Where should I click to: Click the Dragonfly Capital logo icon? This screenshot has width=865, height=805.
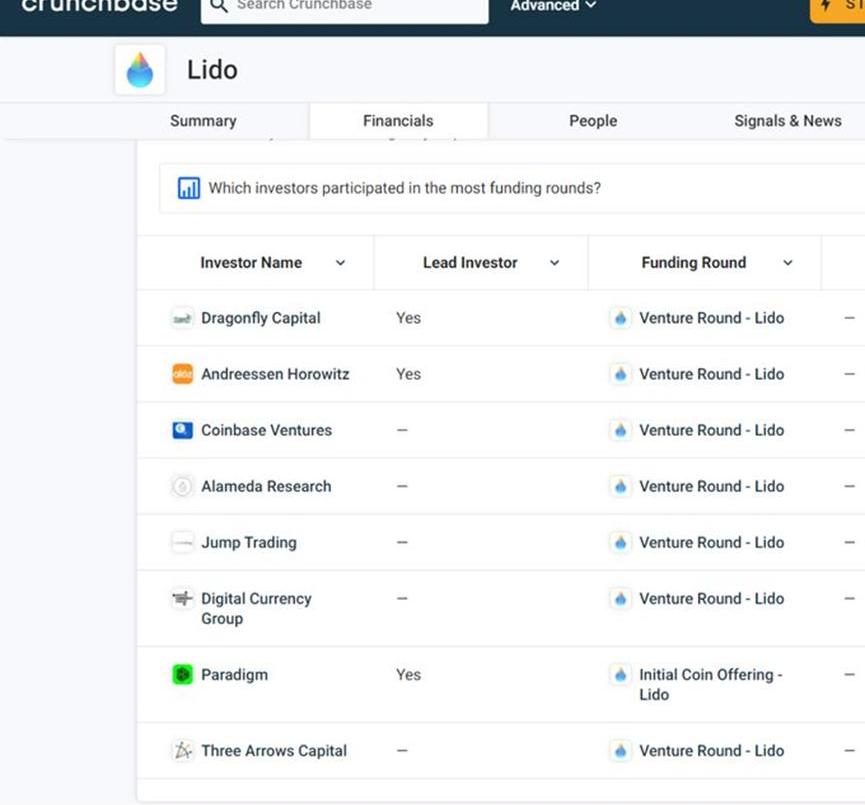tap(183, 318)
